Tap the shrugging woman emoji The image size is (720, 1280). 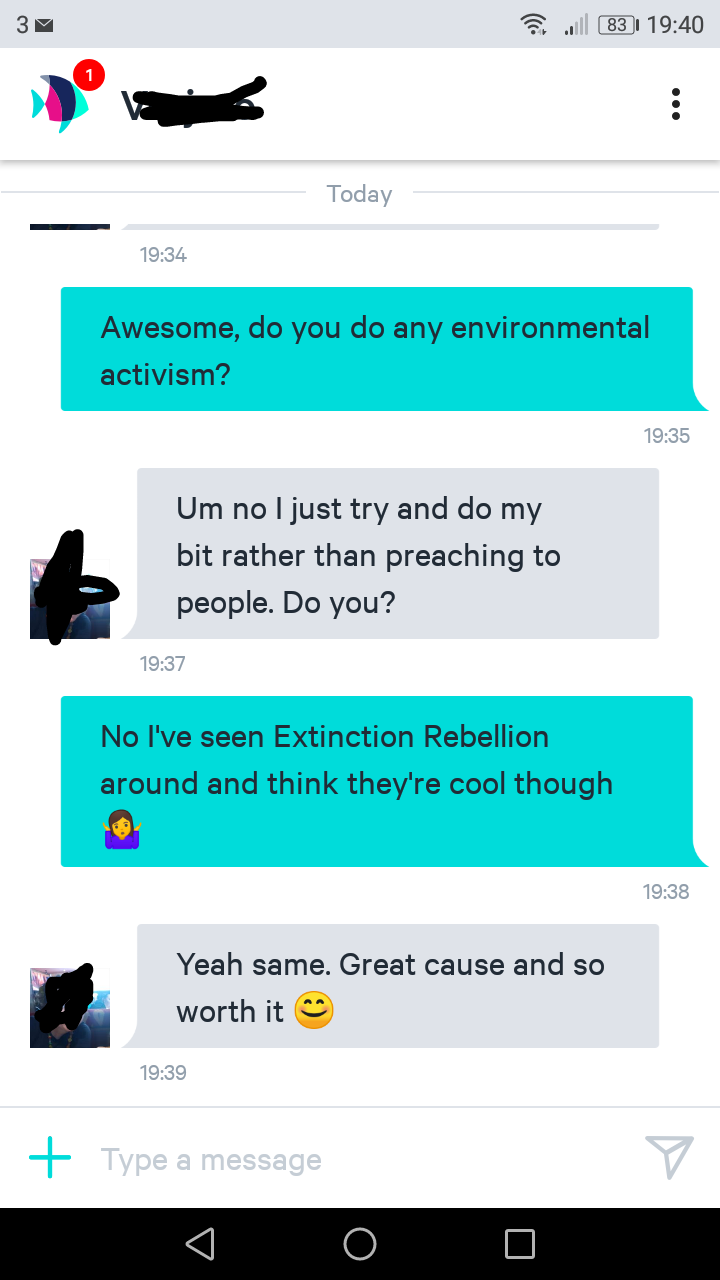coord(121,831)
